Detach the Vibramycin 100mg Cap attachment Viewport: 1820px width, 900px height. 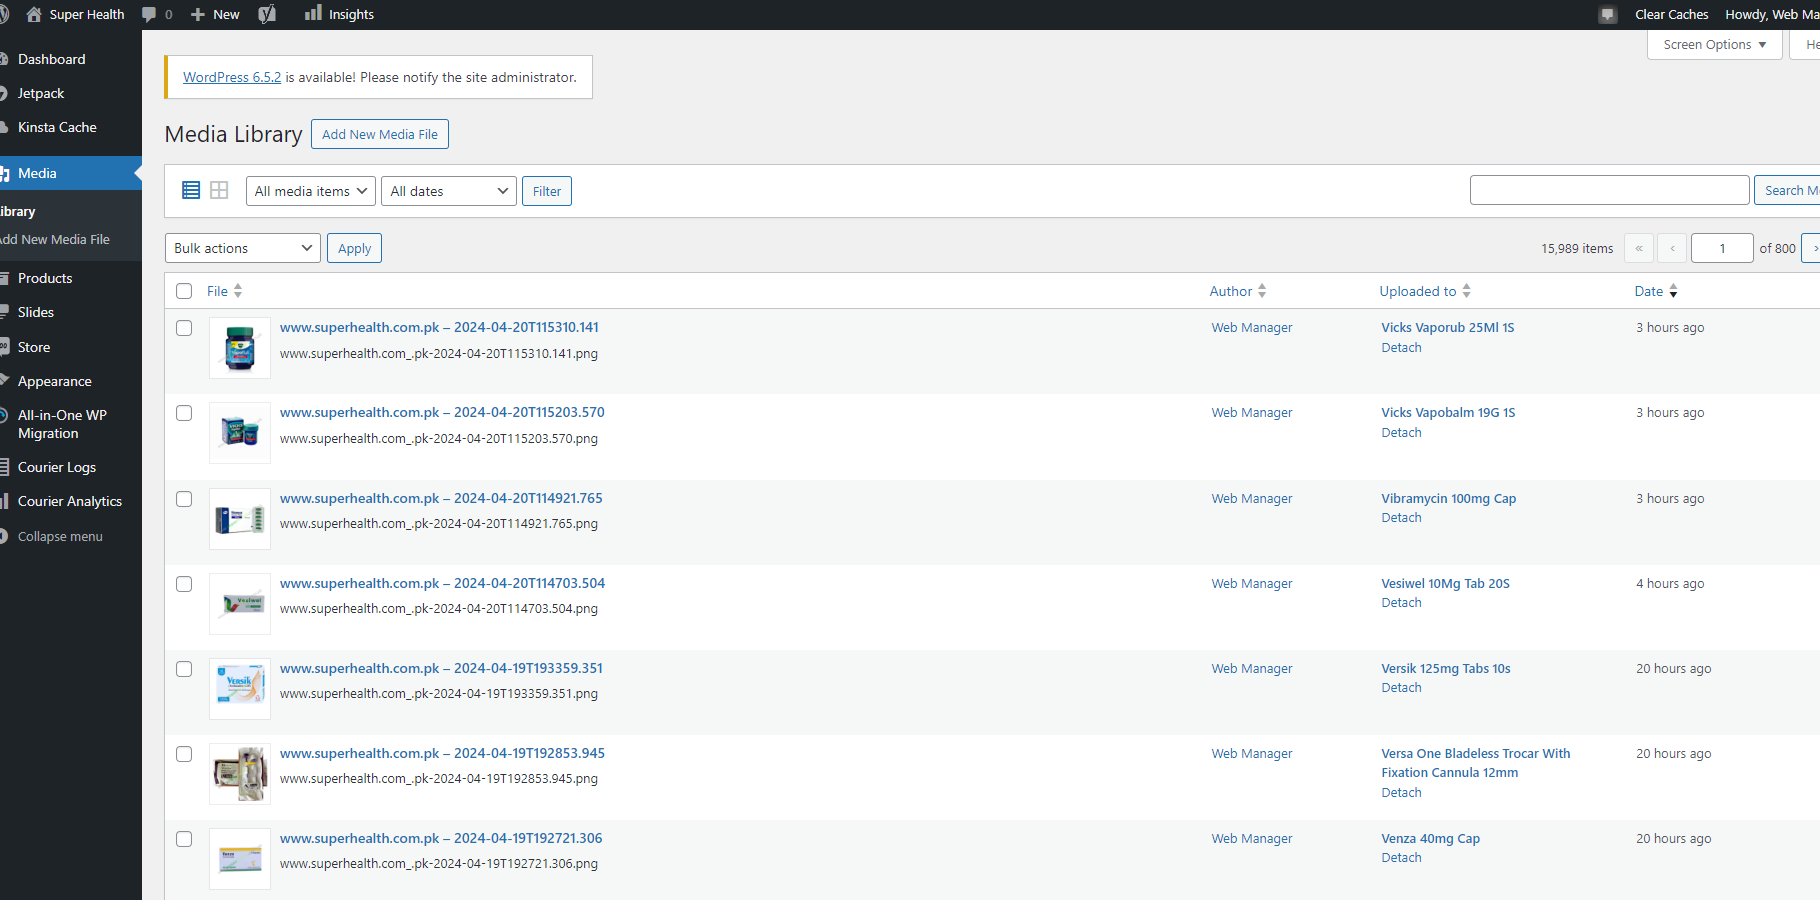pos(1400,517)
